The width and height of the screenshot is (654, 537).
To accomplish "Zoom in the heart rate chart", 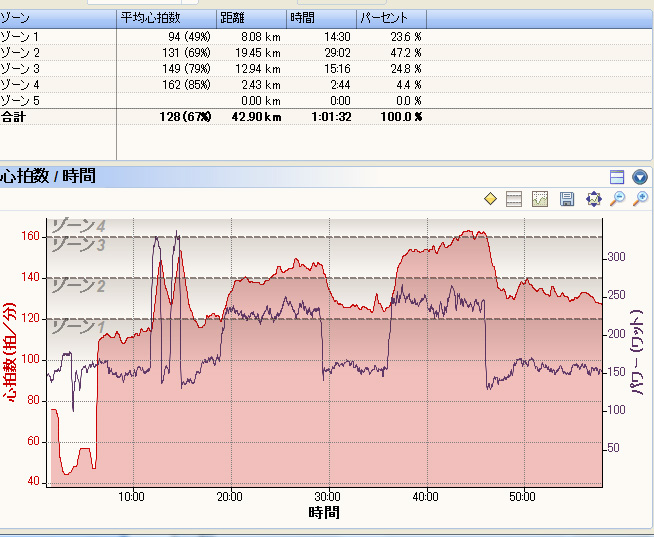I will 640,199.
